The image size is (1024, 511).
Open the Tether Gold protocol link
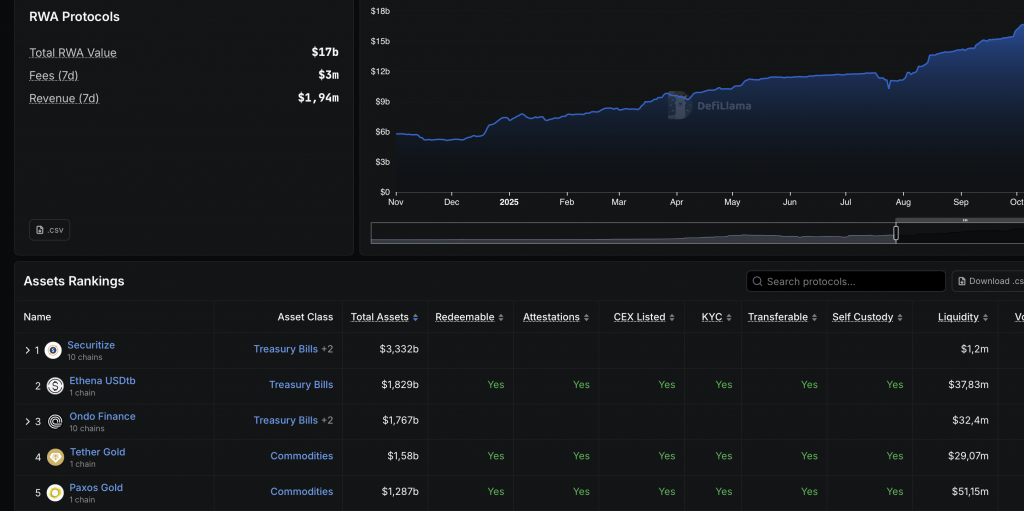point(97,452)
